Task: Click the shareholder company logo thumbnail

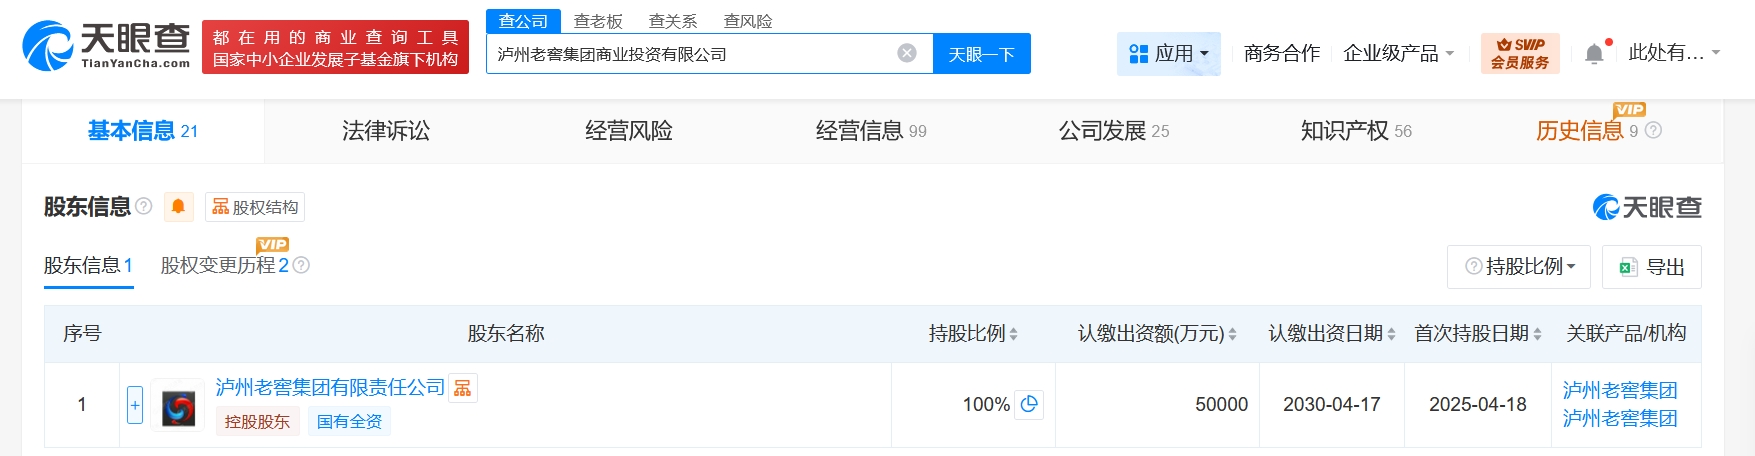Action: 178,405
